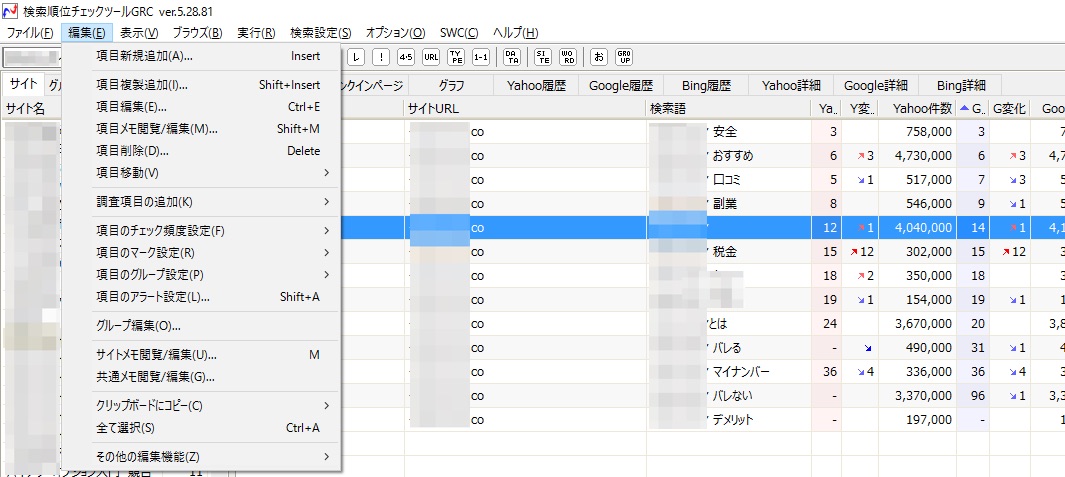Screen dimensions: 1065x477
Task: Expand クリップボードにコピー(C) submenu
Action: 202,406
